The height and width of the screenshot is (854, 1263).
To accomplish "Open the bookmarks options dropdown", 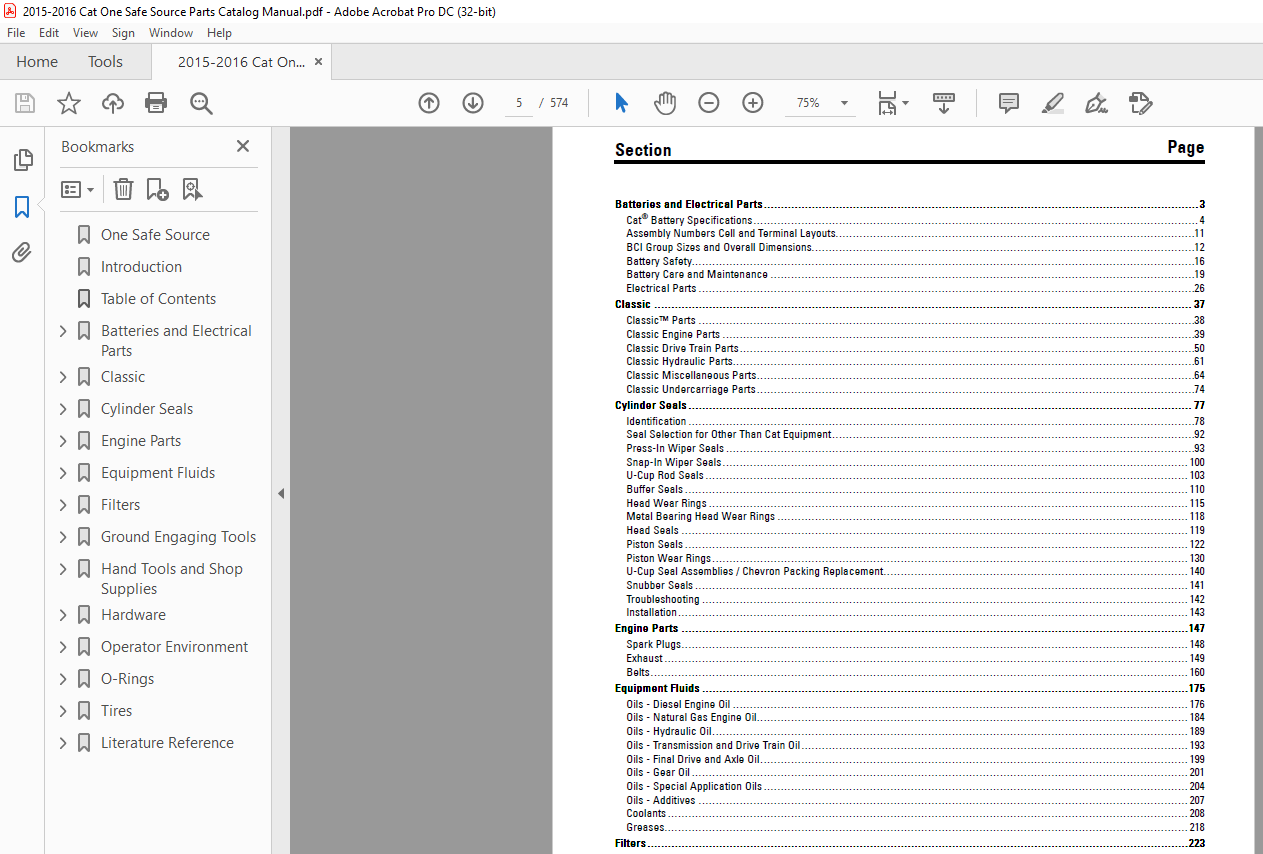I will [77, 189].
